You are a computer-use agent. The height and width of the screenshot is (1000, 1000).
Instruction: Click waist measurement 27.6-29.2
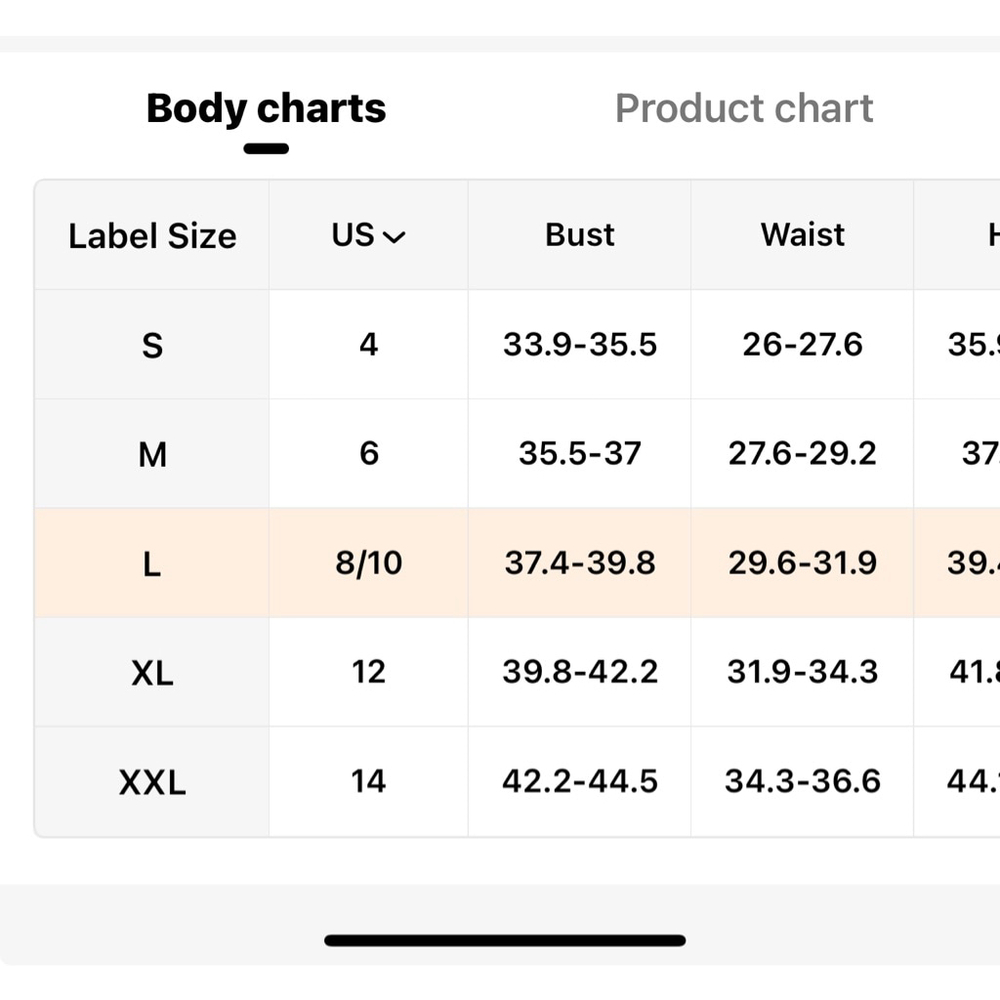click(802, 453)
